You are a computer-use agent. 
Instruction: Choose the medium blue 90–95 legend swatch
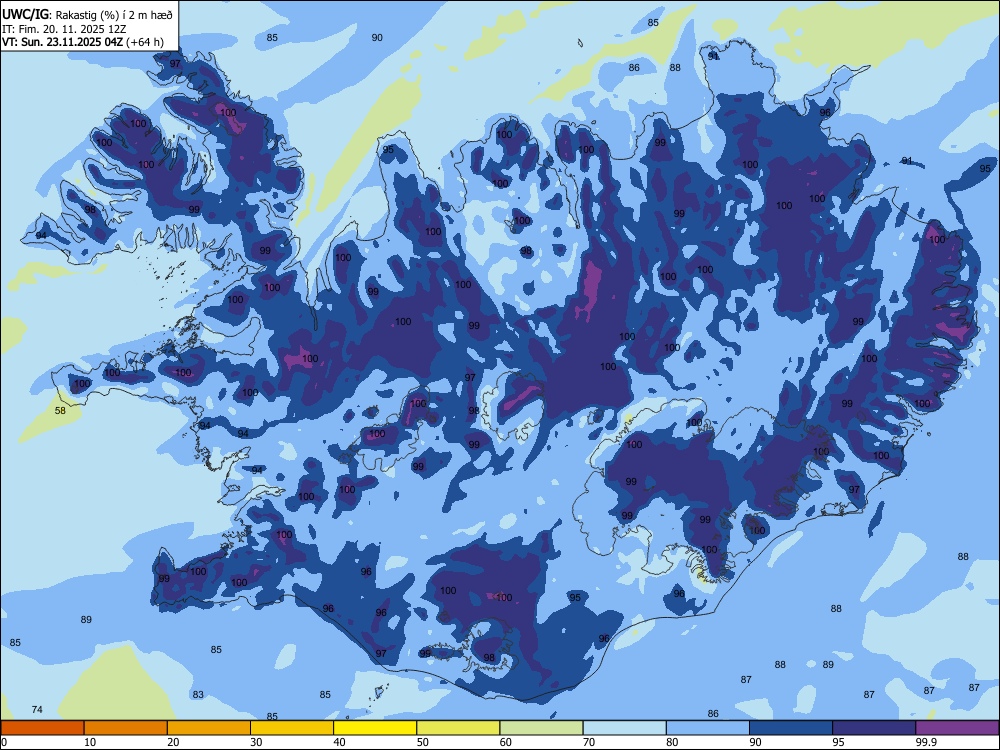[x=791, y=728]
